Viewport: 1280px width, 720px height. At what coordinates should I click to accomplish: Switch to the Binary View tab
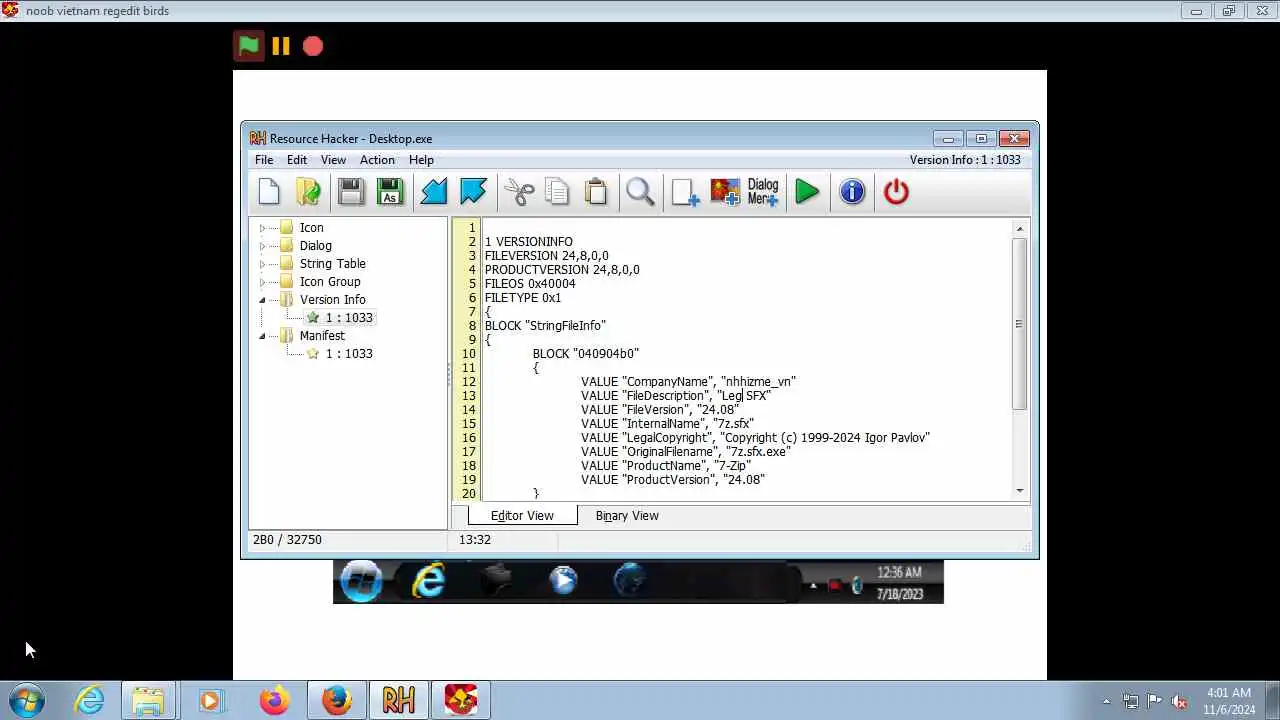(627, 516)
